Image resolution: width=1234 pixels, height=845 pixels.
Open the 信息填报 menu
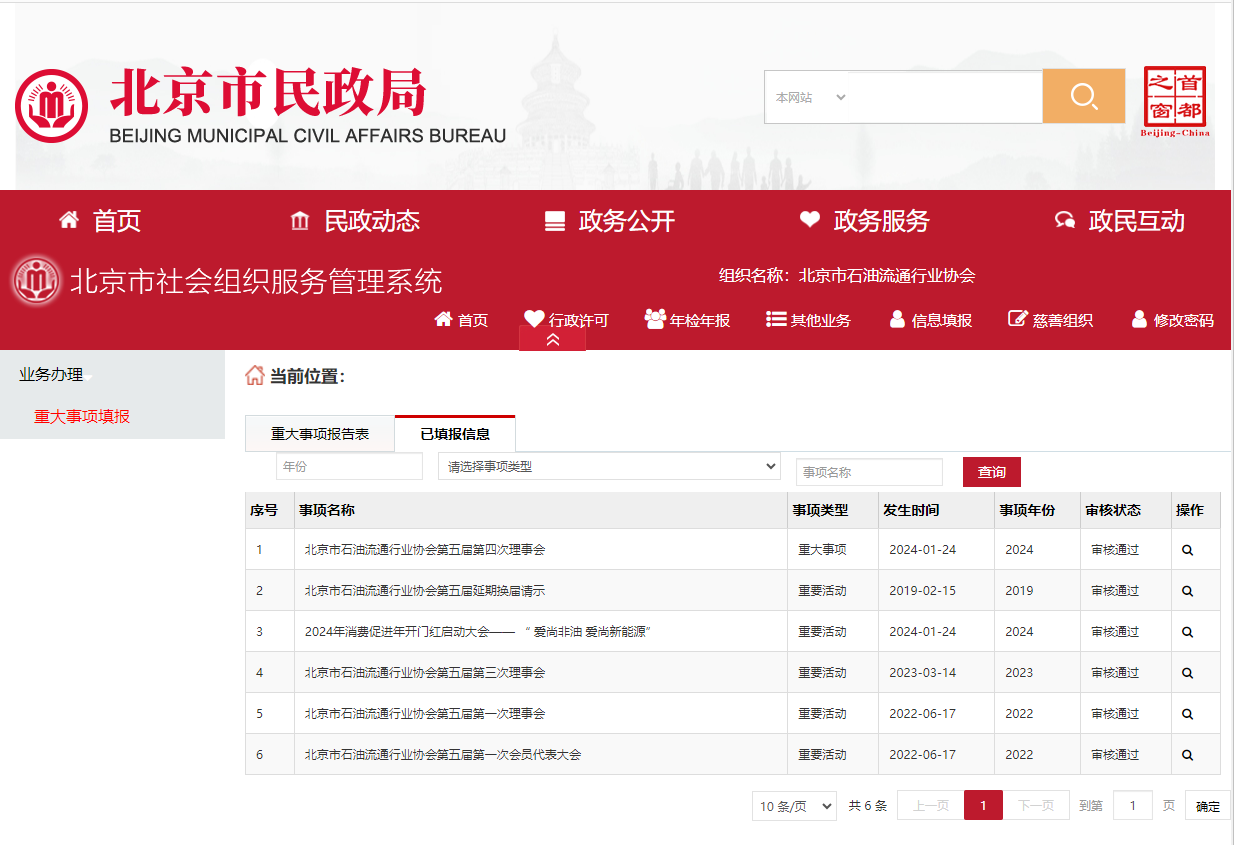tap(931, 320)
